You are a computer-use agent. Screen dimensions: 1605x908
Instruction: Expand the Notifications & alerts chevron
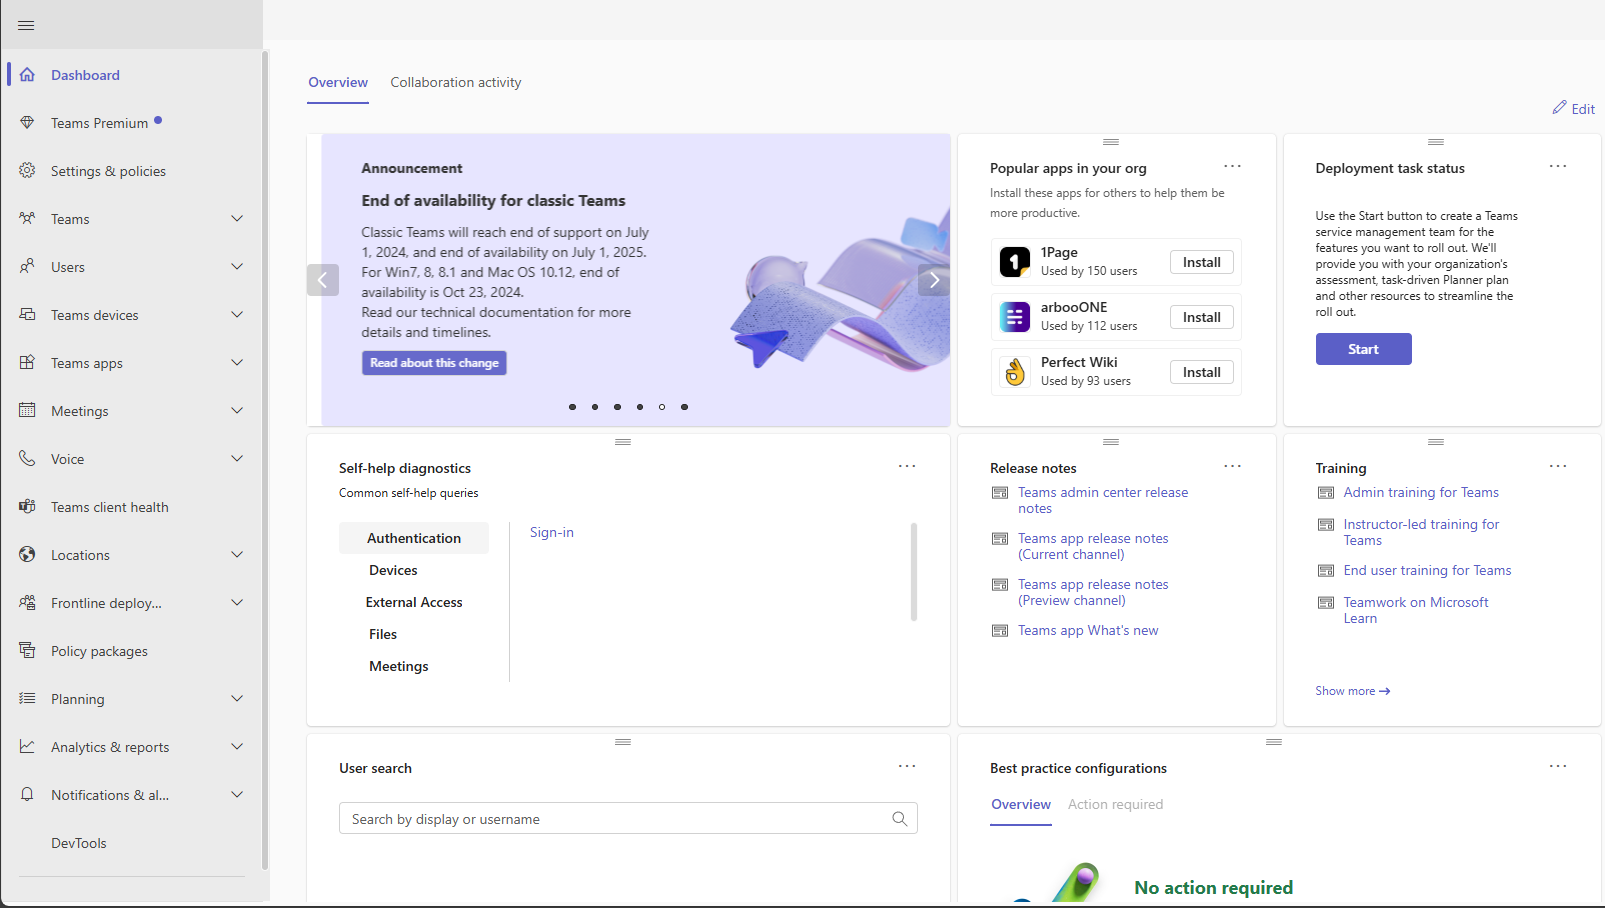pos(237,795)
